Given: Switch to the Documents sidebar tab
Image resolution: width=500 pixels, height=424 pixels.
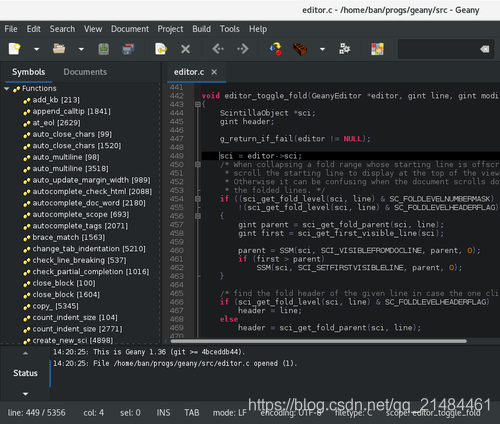Looking at the screenshot, I should point(85,72).
